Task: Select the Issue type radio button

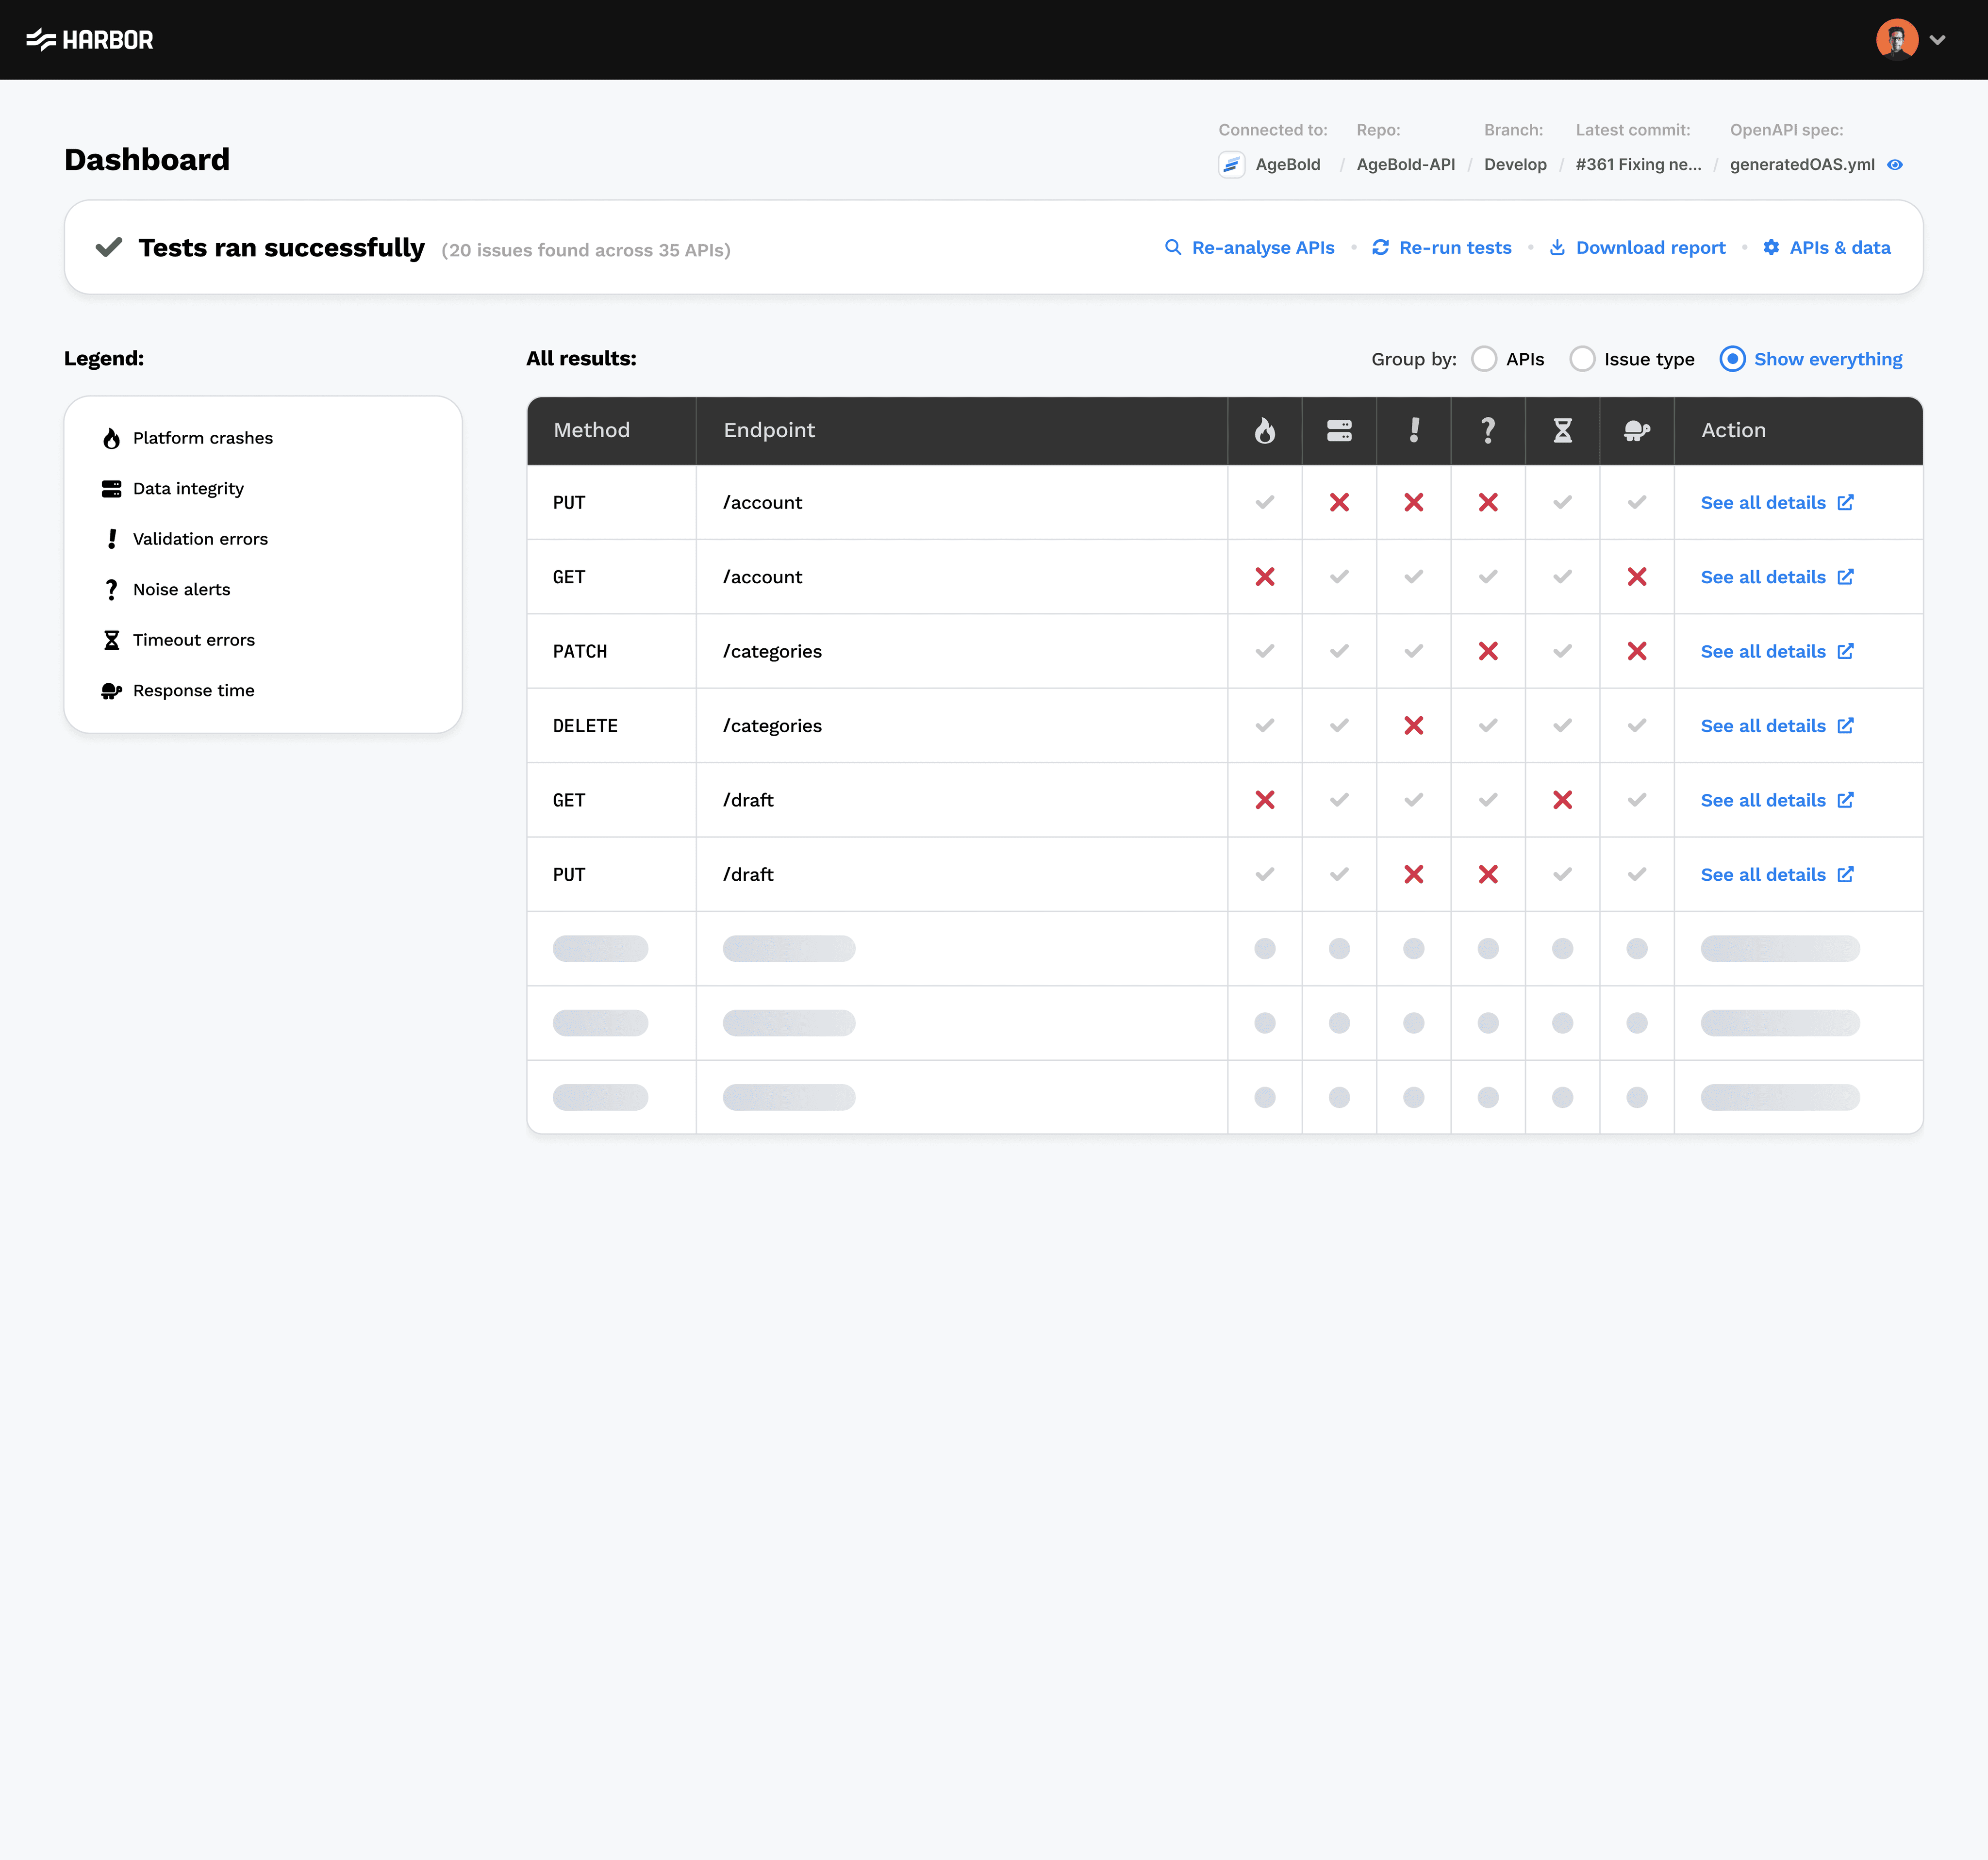Action: (x=1582, y=359)
